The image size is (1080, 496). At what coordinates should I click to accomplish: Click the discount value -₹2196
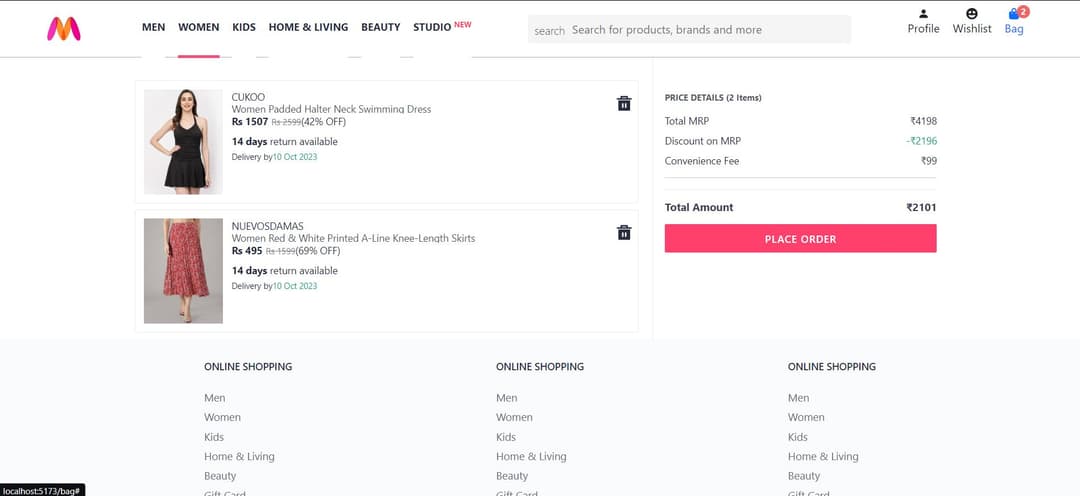click(x=922, y=141)
